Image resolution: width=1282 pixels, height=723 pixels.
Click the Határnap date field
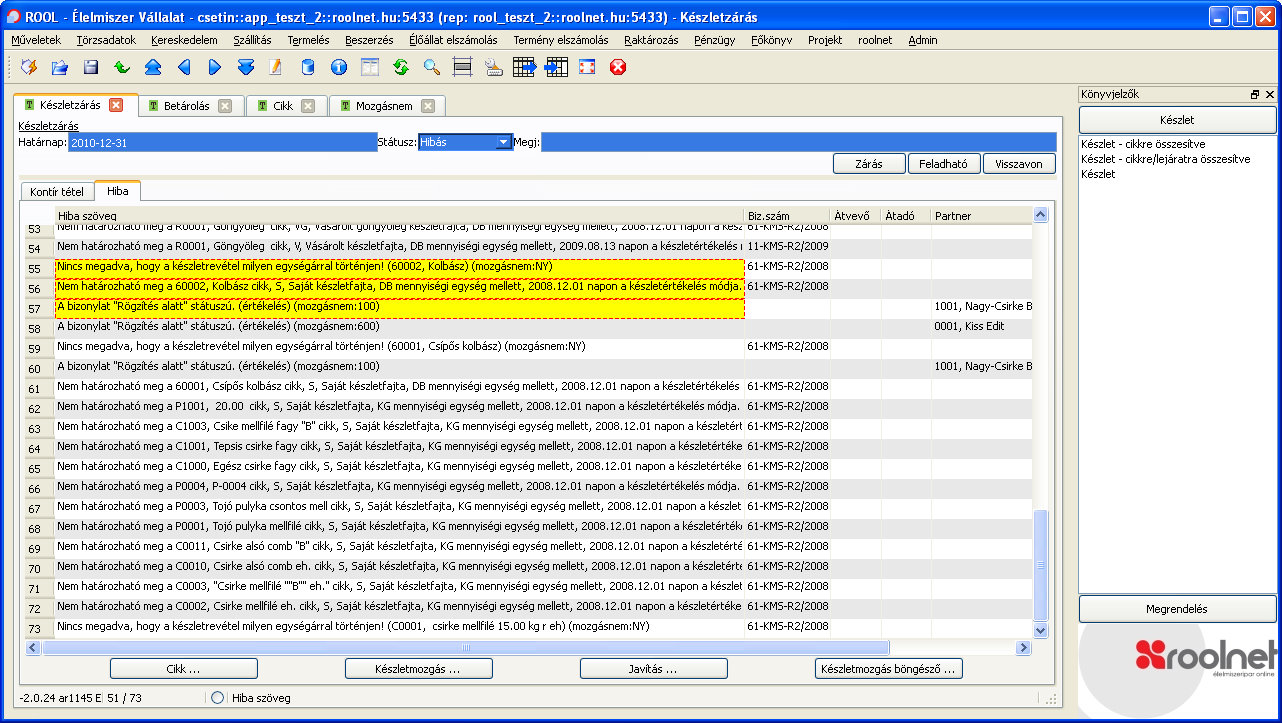pyautogui.click(x=222, y=142)
